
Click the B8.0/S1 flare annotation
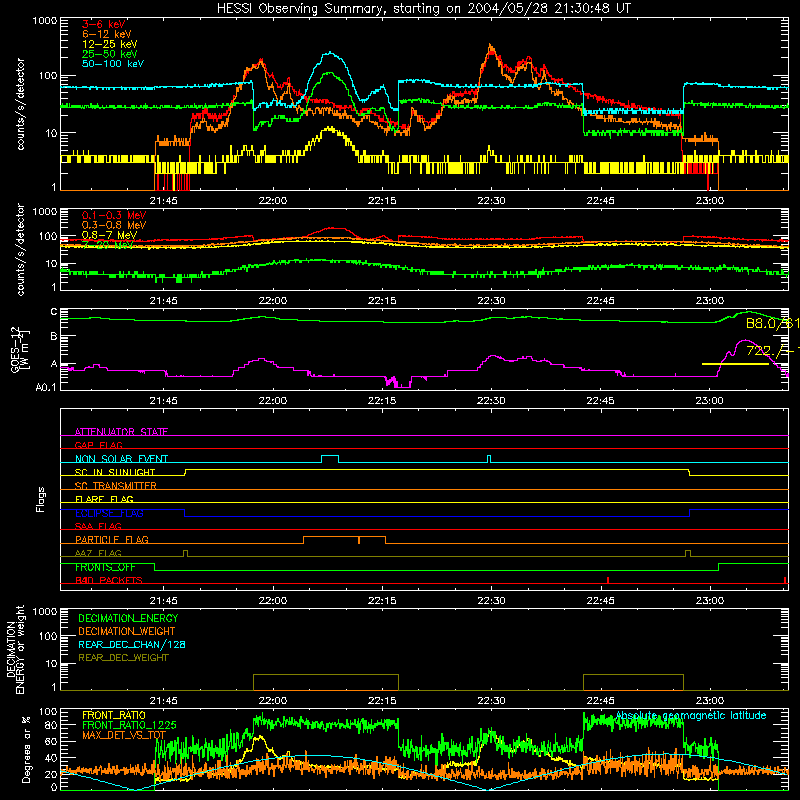point(772,323)
